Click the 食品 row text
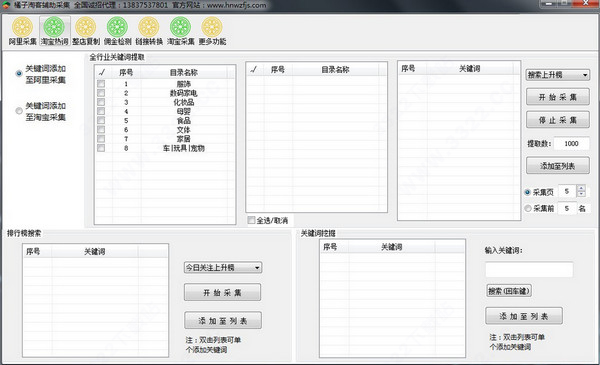Viewport: 600px width, 365px height. (184, 120)
